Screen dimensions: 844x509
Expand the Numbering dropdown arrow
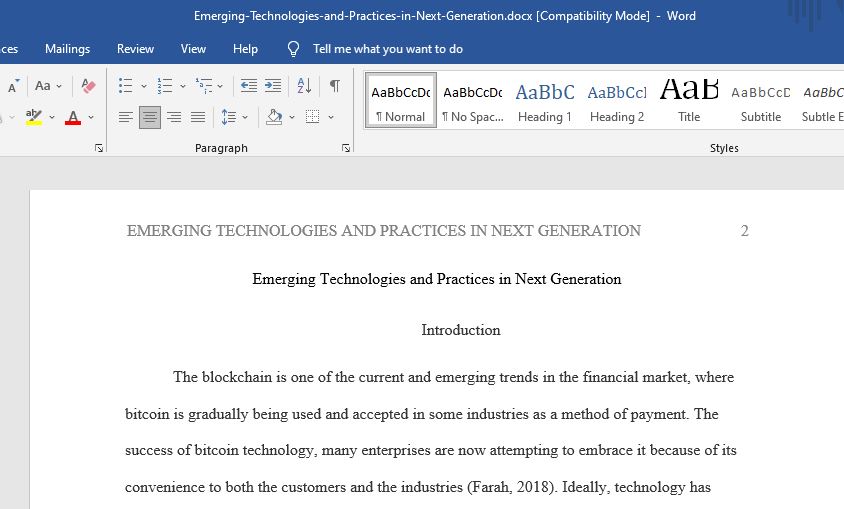click(x=183, y=86)
